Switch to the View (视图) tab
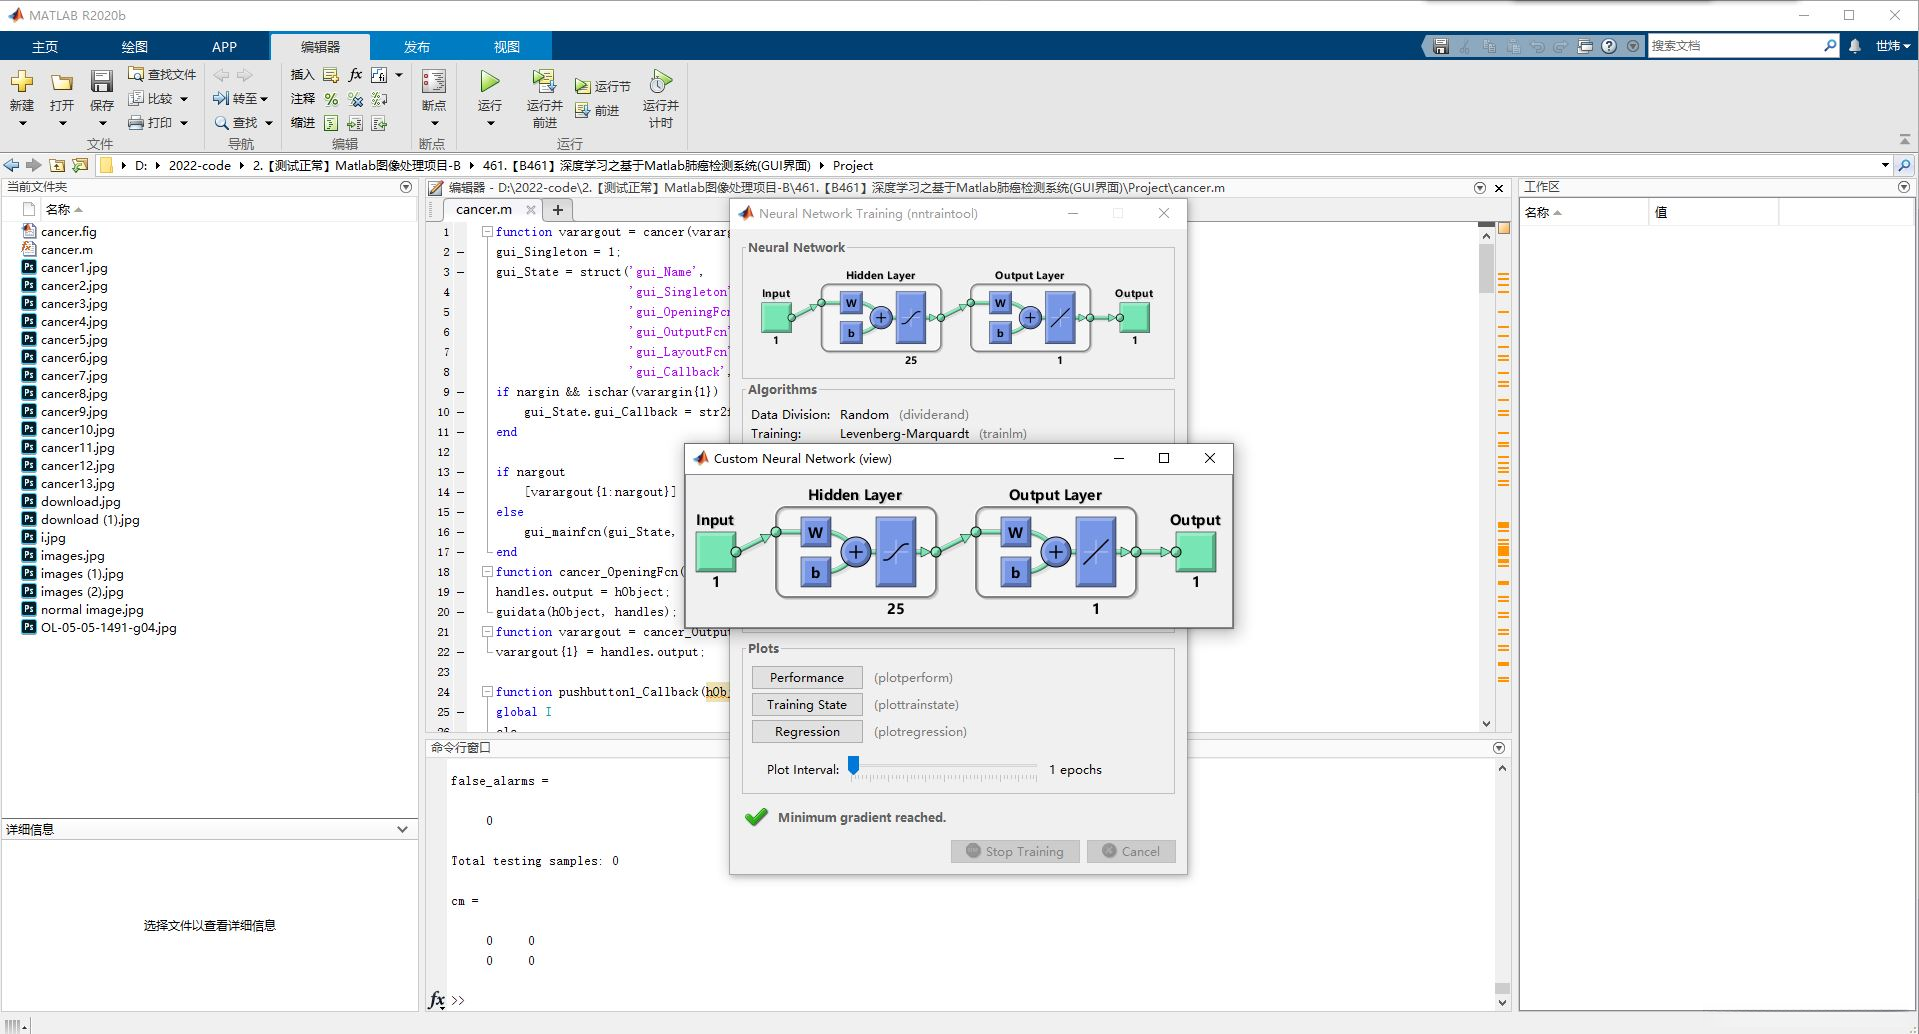 click(x=506, y=47)
